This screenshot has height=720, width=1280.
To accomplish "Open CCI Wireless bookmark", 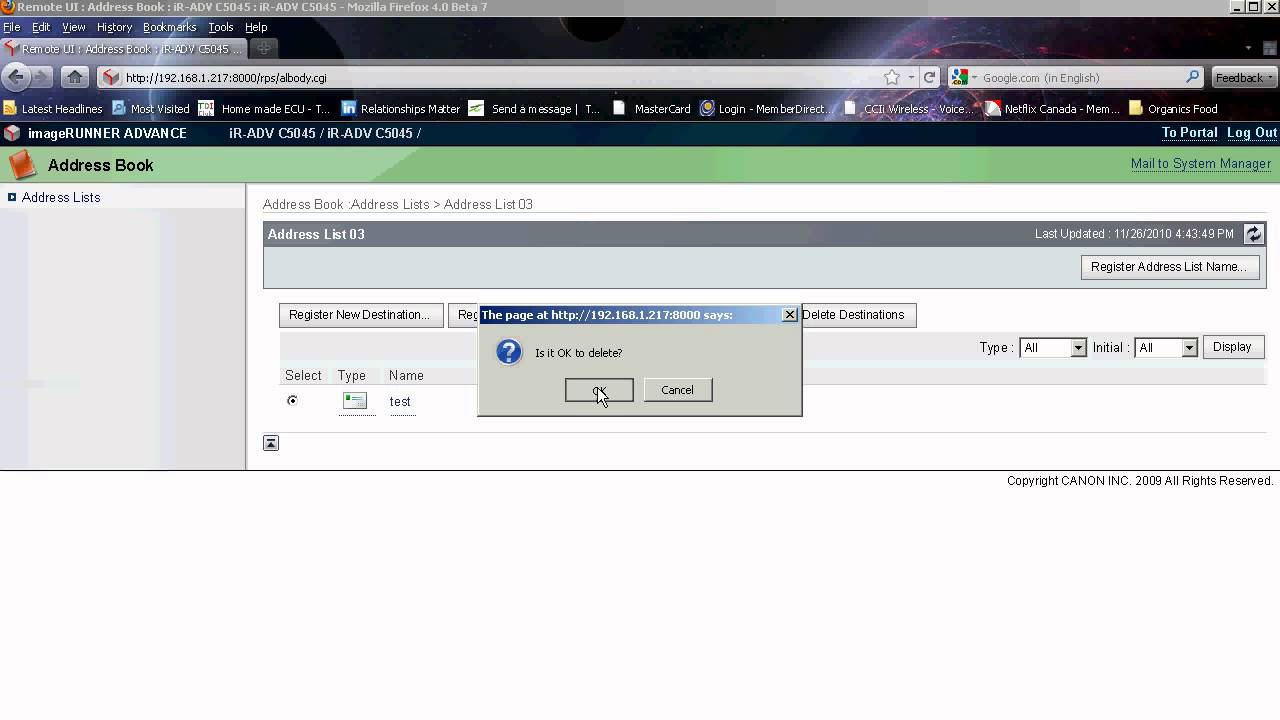I will point(908,108).
